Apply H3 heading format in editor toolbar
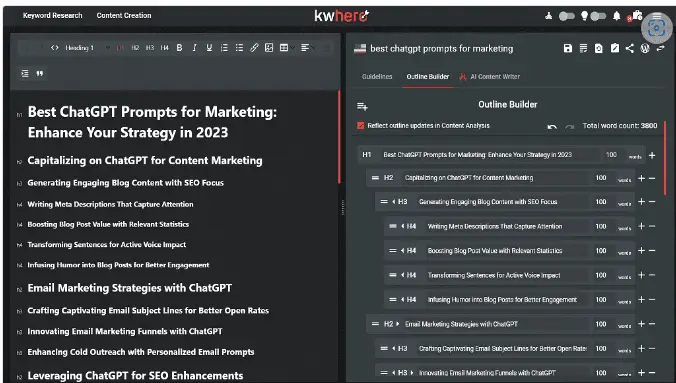The width and height of the screenshot is (676, 383). [150, 48]
